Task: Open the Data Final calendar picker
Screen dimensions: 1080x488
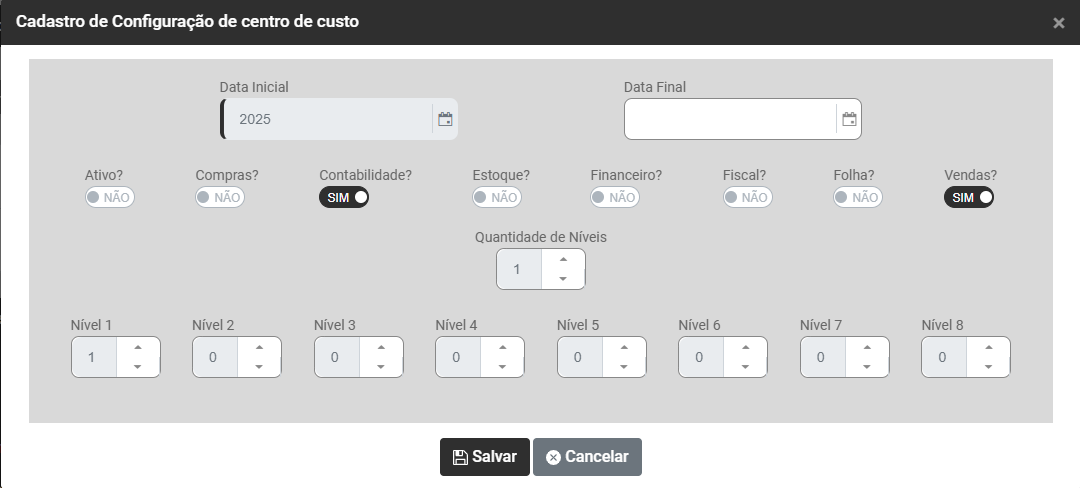Action: click(x=849, y=119)
